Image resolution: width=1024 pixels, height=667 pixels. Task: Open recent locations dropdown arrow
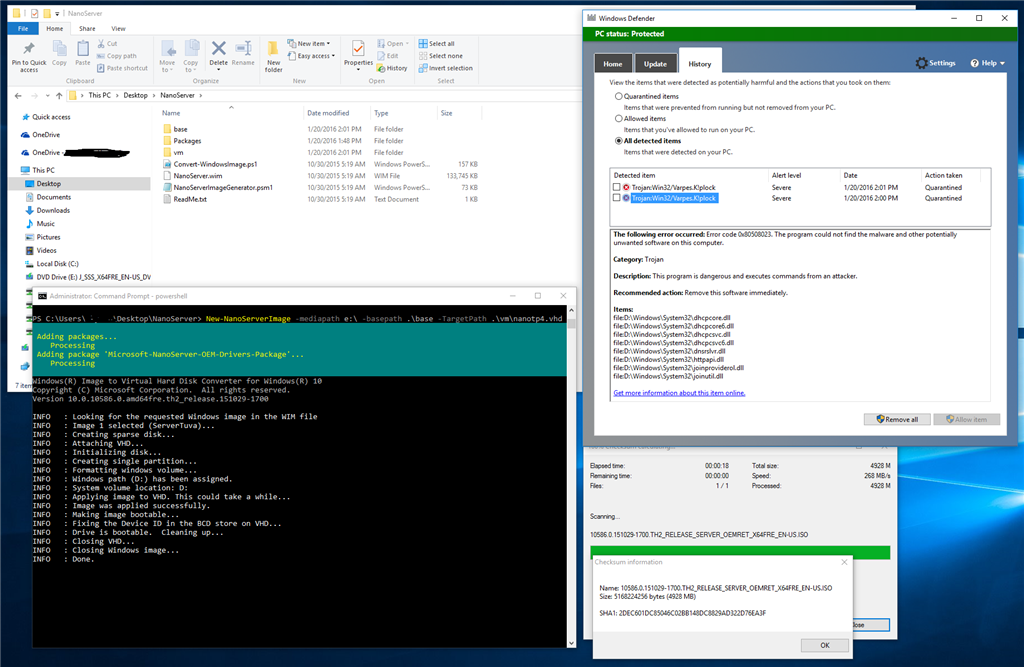pos(47,95)
